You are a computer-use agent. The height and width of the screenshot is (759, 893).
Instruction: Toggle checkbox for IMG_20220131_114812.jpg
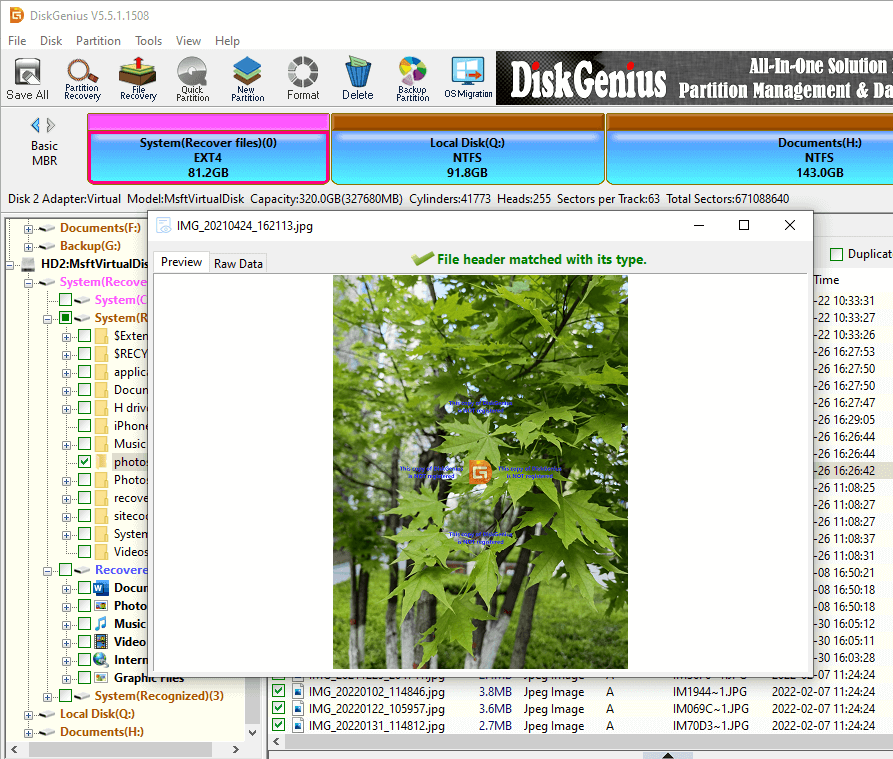pos(279,726)
